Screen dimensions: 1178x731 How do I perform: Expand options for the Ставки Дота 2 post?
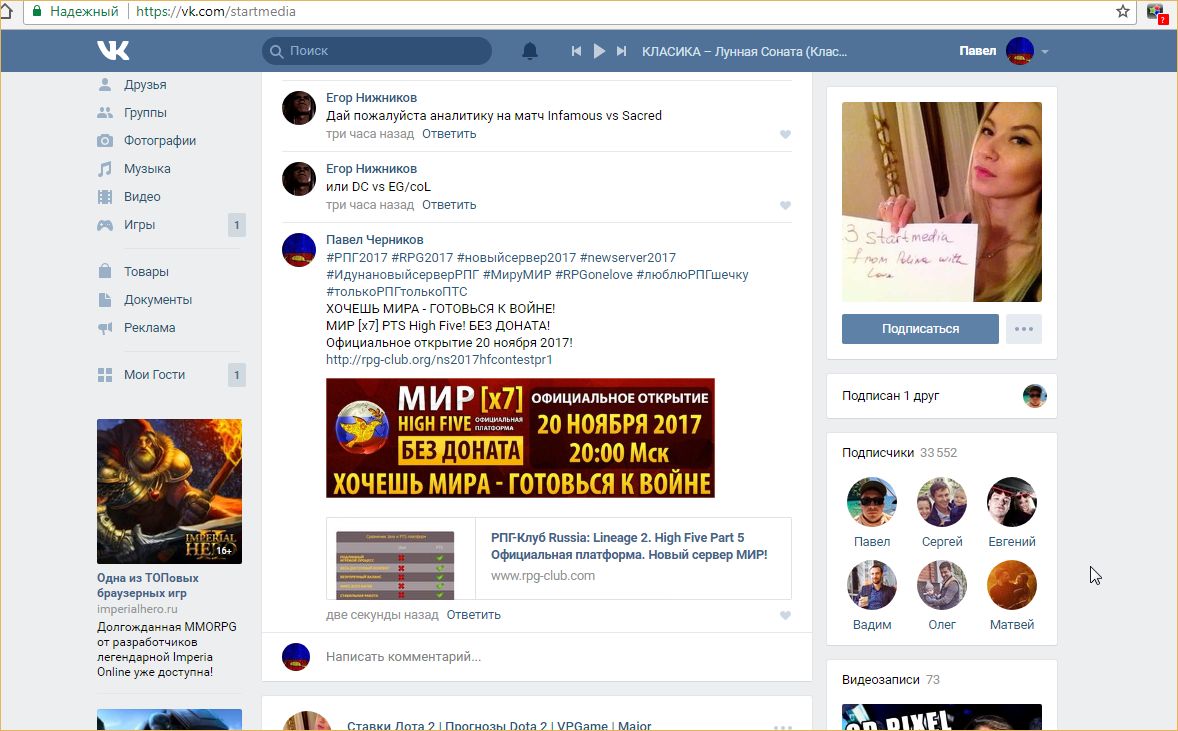point(782,727)
